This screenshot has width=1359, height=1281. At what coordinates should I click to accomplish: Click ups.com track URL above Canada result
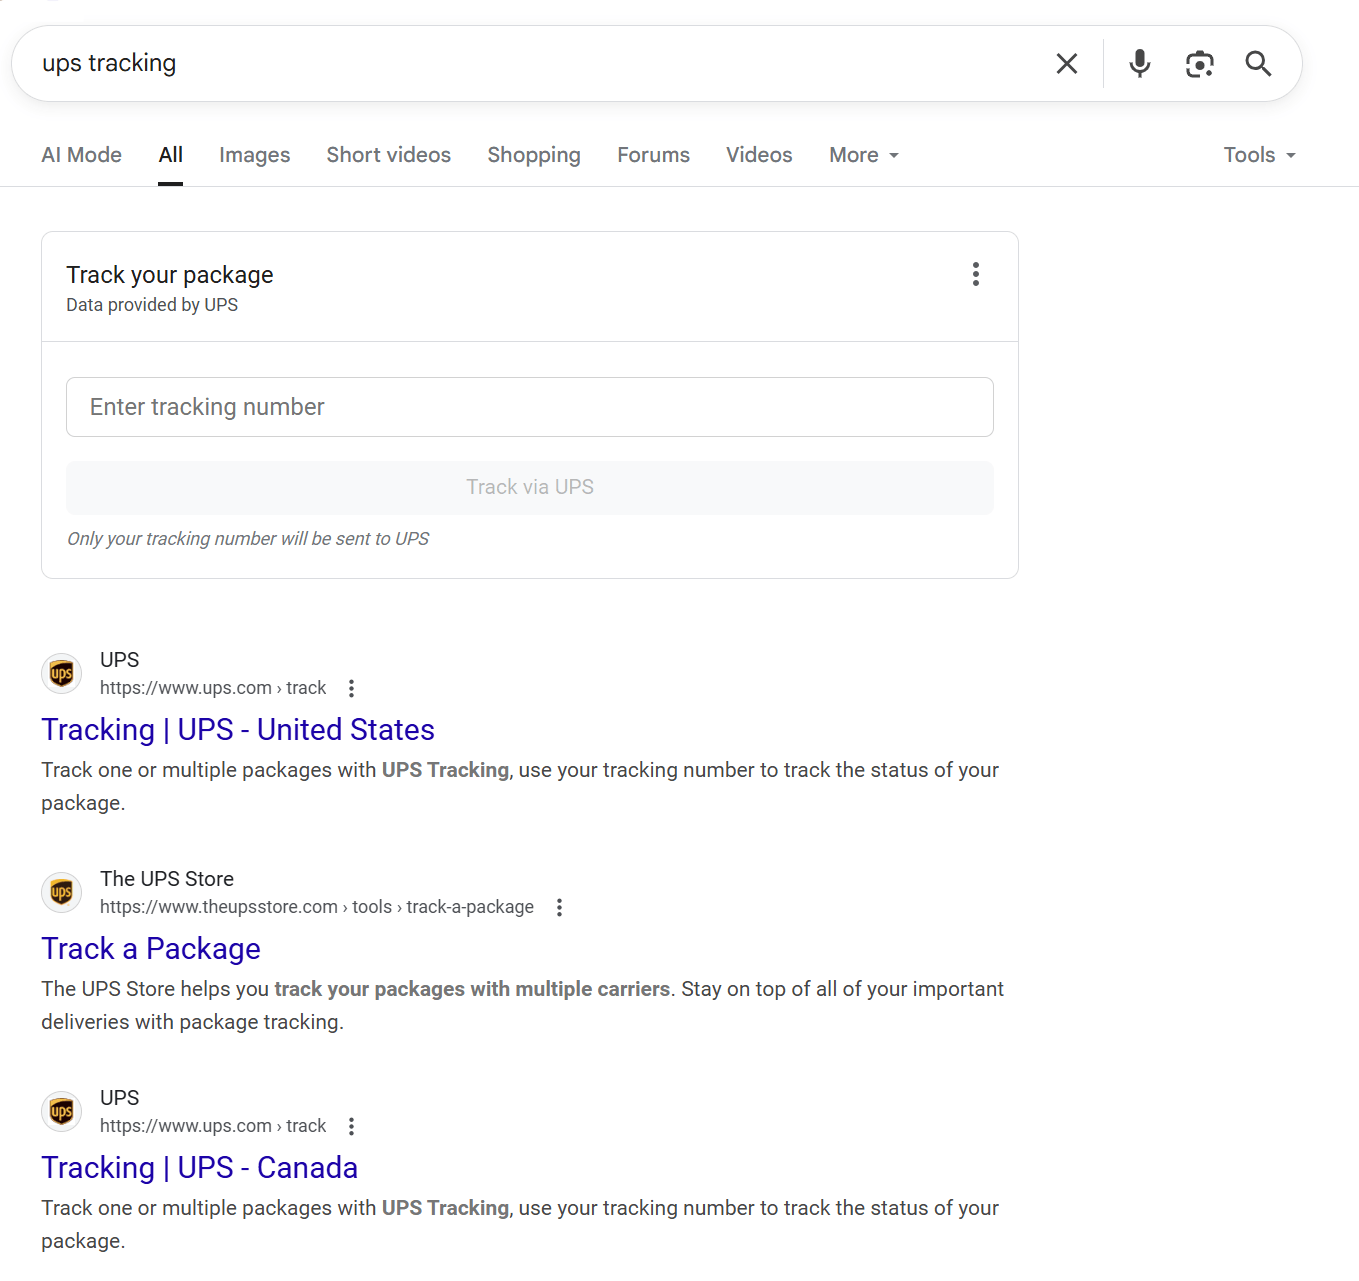[x=213, y=1126]
